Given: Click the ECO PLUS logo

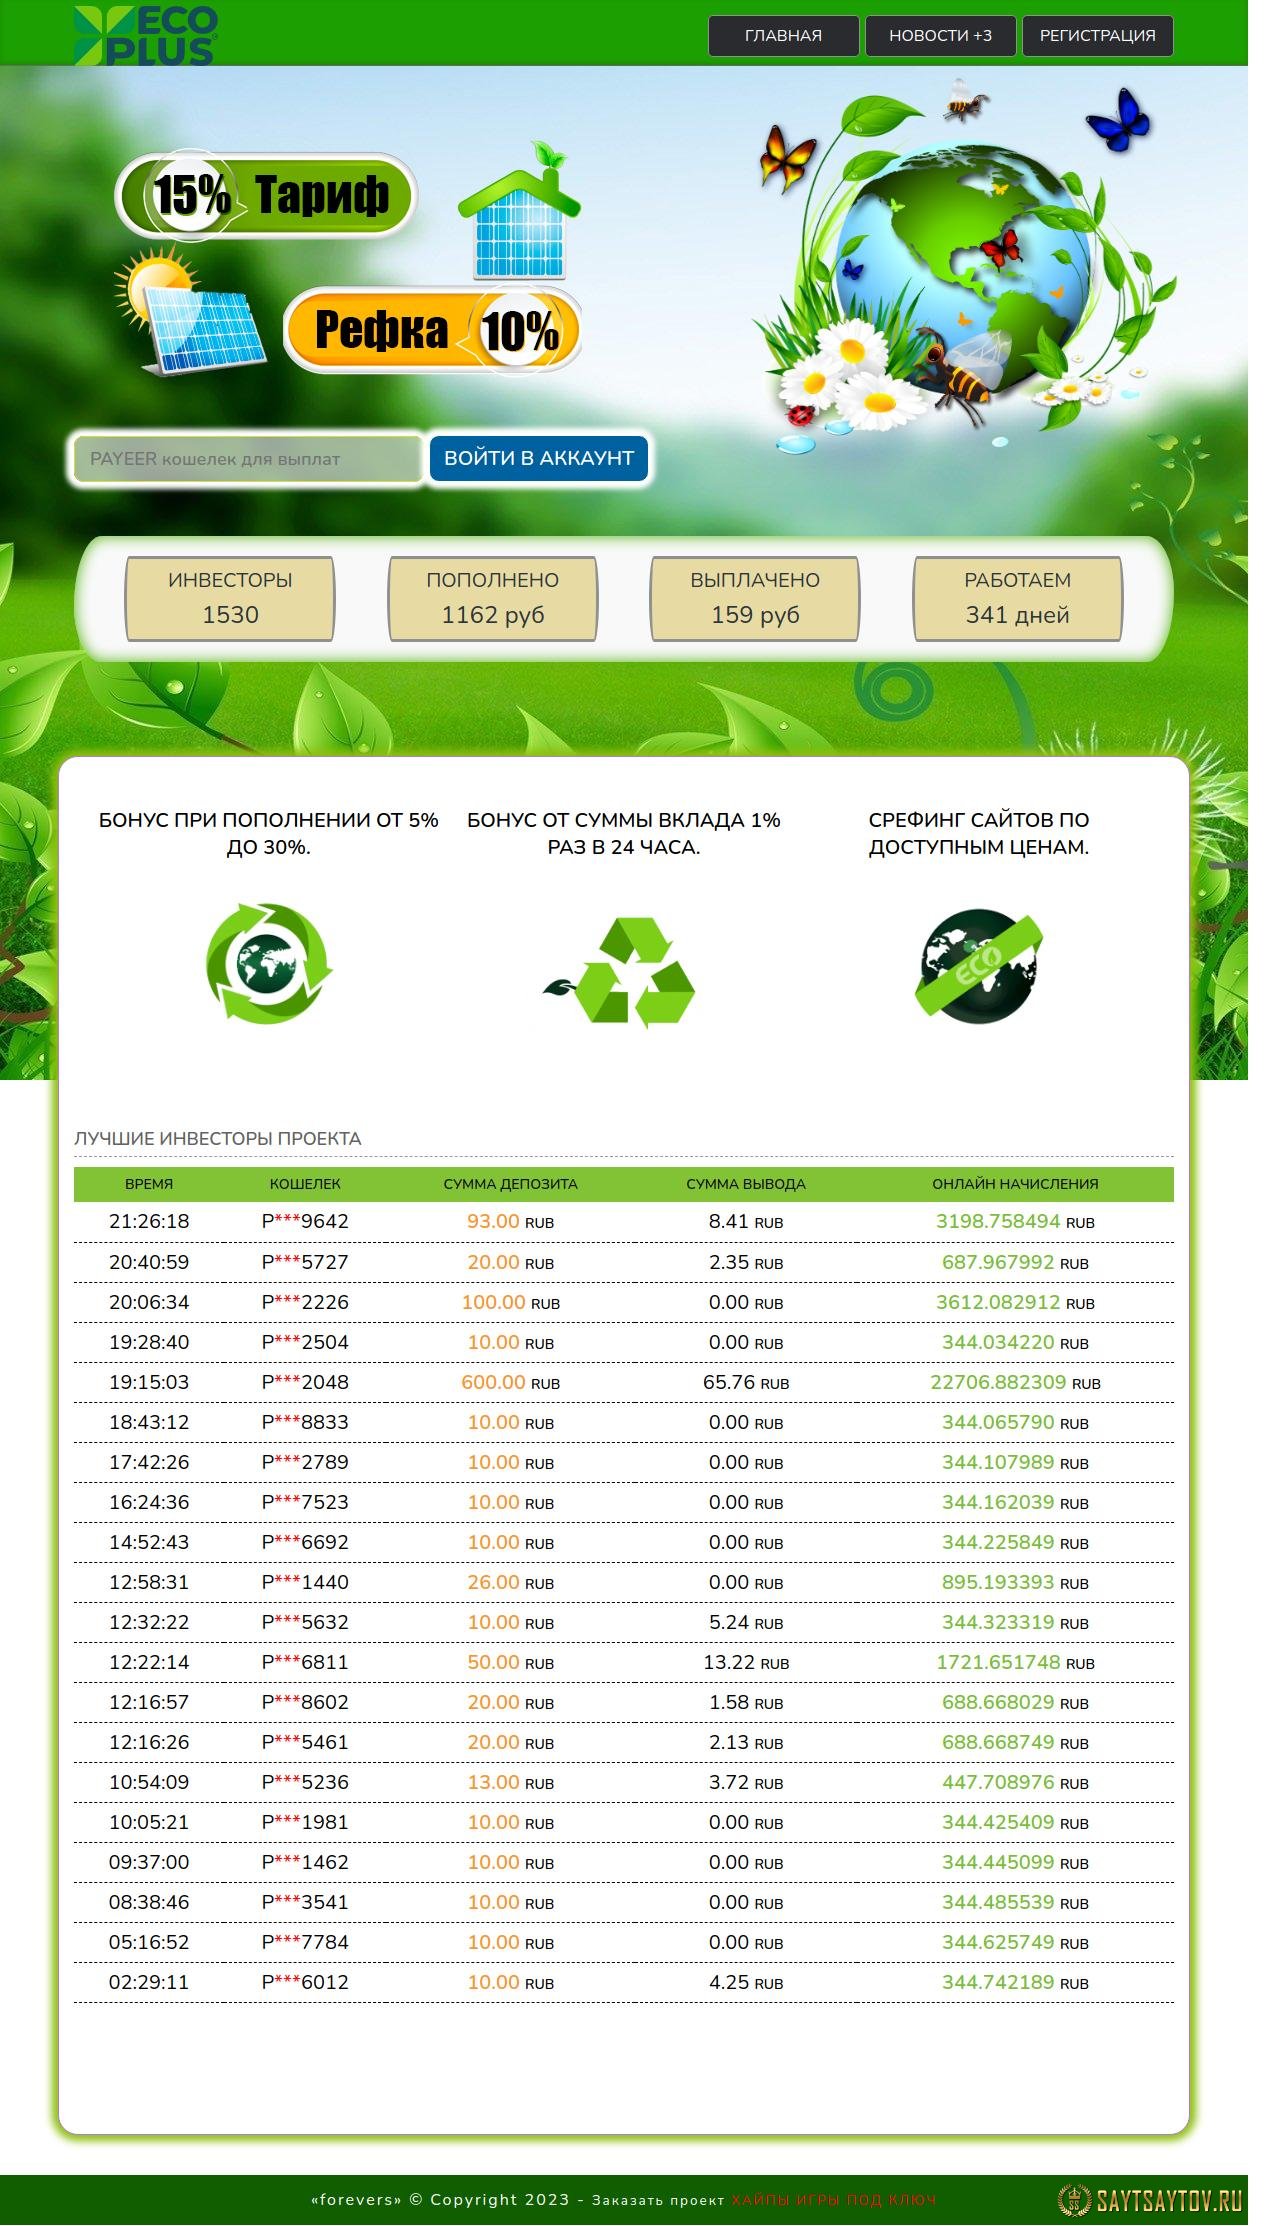Looking at the screenshot, I should point(145,36).
